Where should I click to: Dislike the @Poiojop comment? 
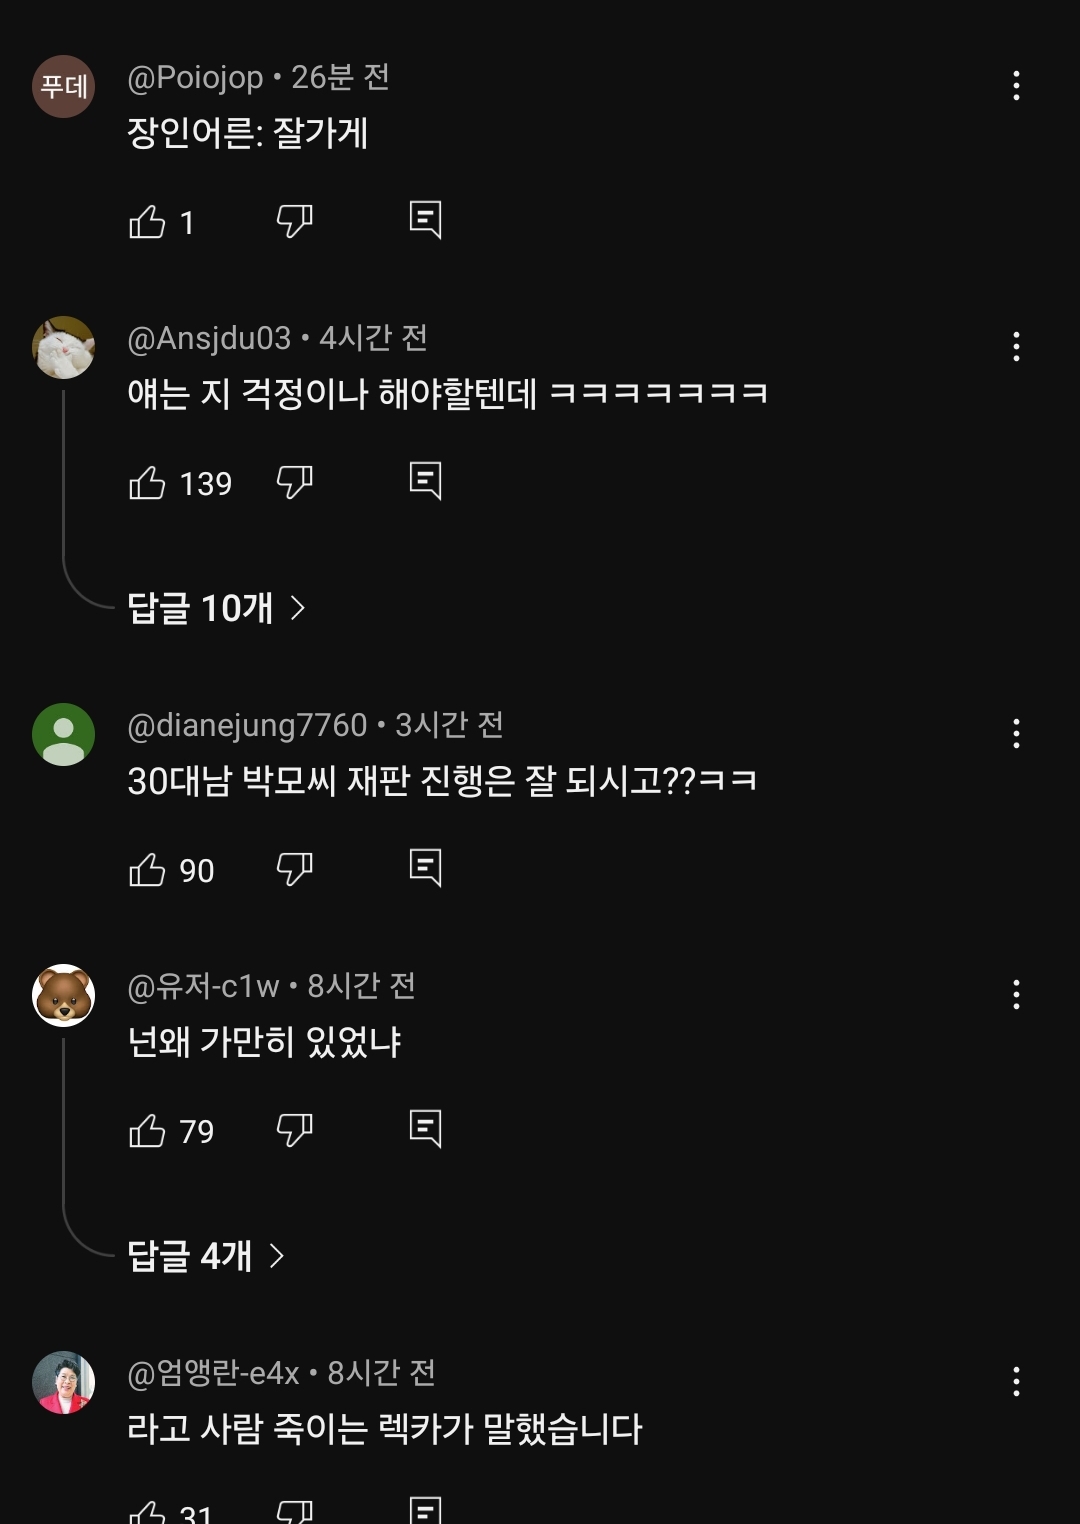(x=294, y=221)
